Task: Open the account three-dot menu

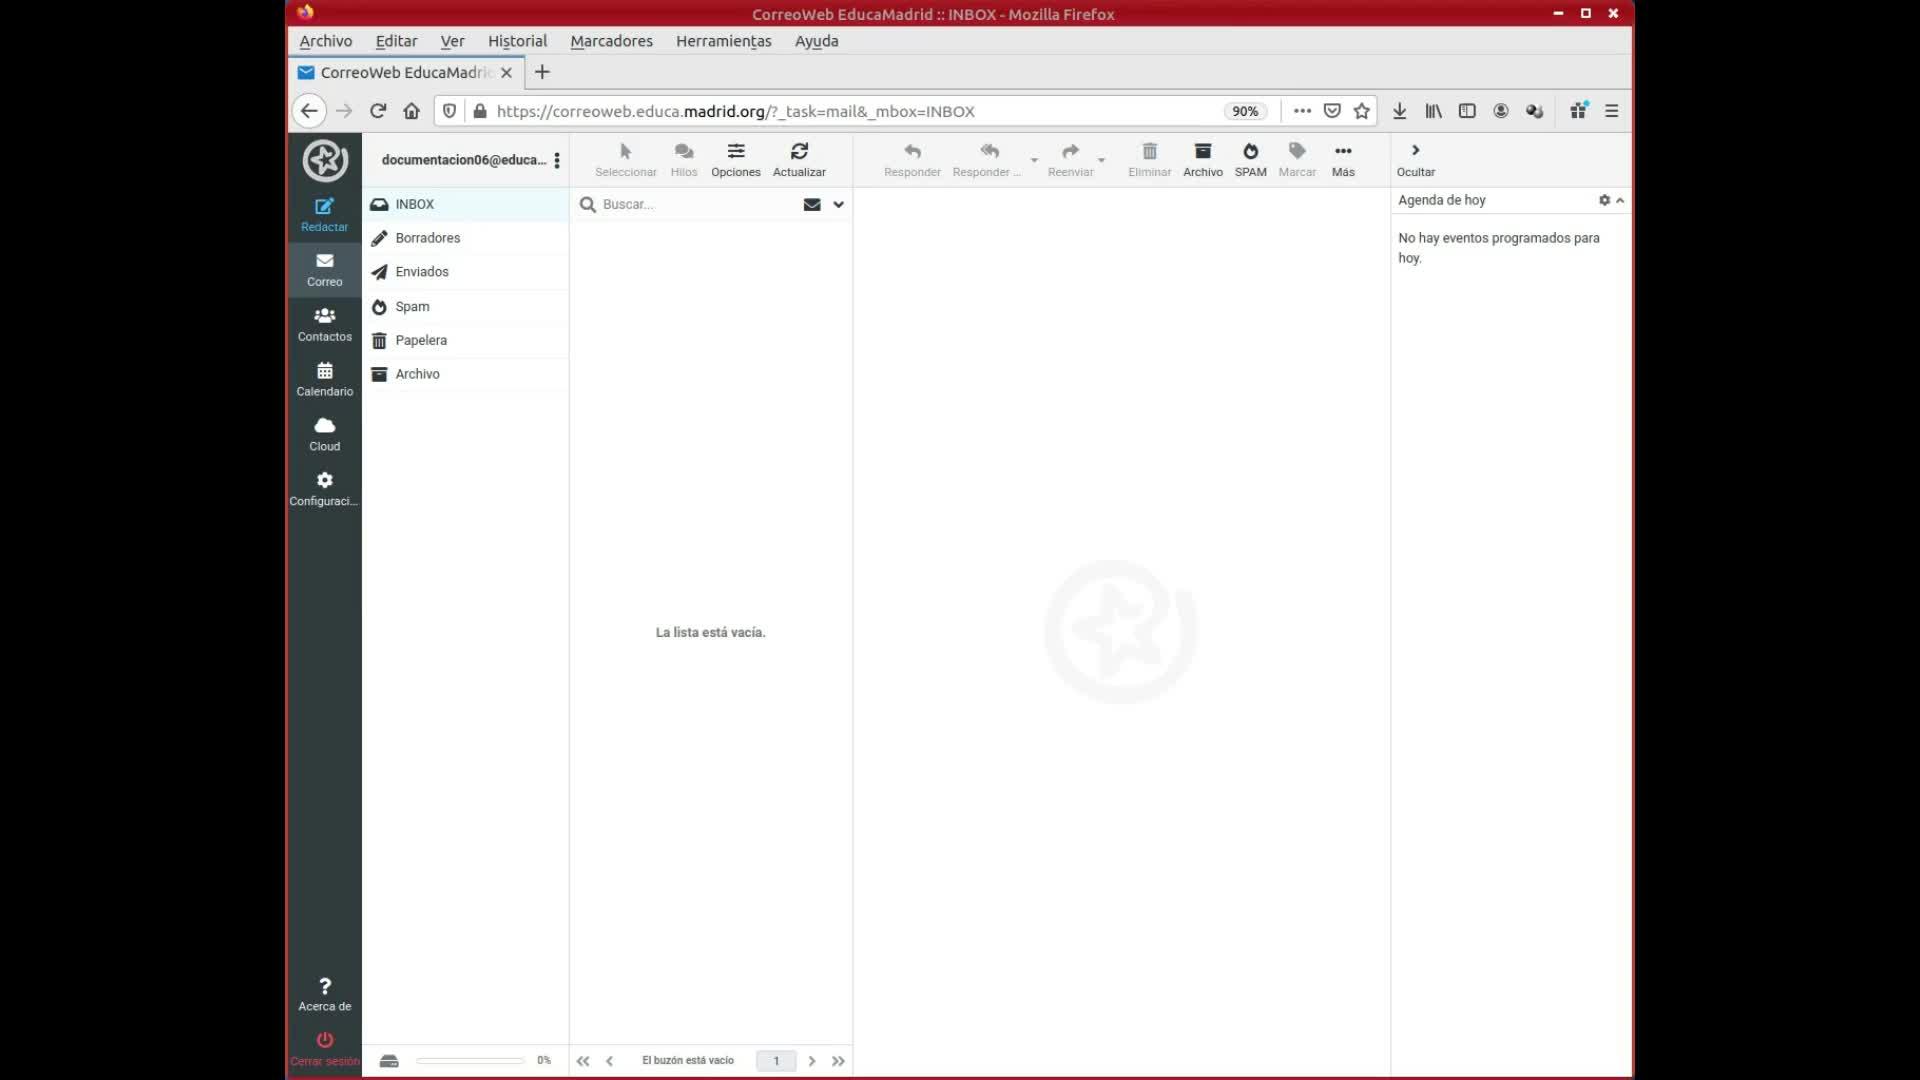Action: (x=557, y=160)
